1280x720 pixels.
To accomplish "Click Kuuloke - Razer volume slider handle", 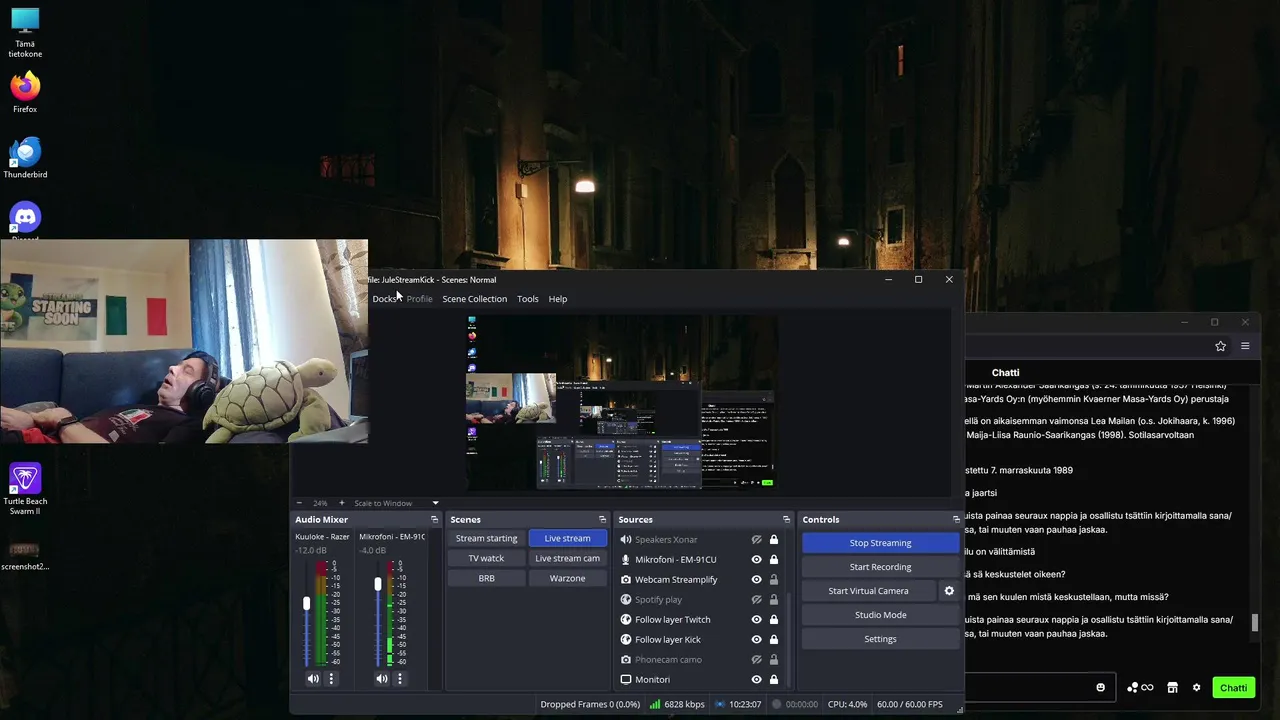I will click(306, 603).
